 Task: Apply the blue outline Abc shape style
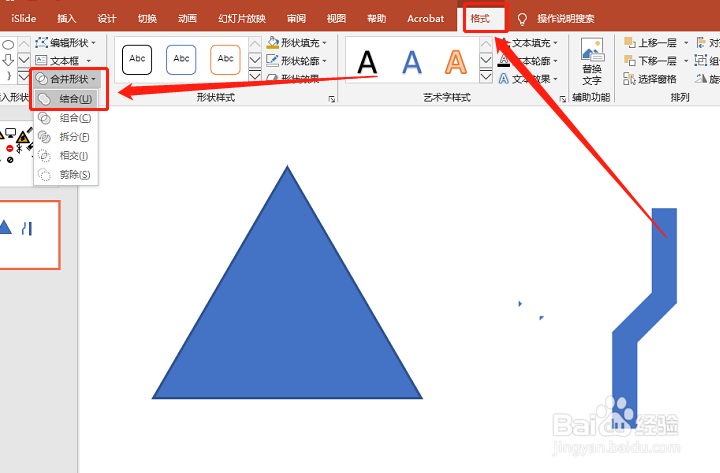click(181, 60)
